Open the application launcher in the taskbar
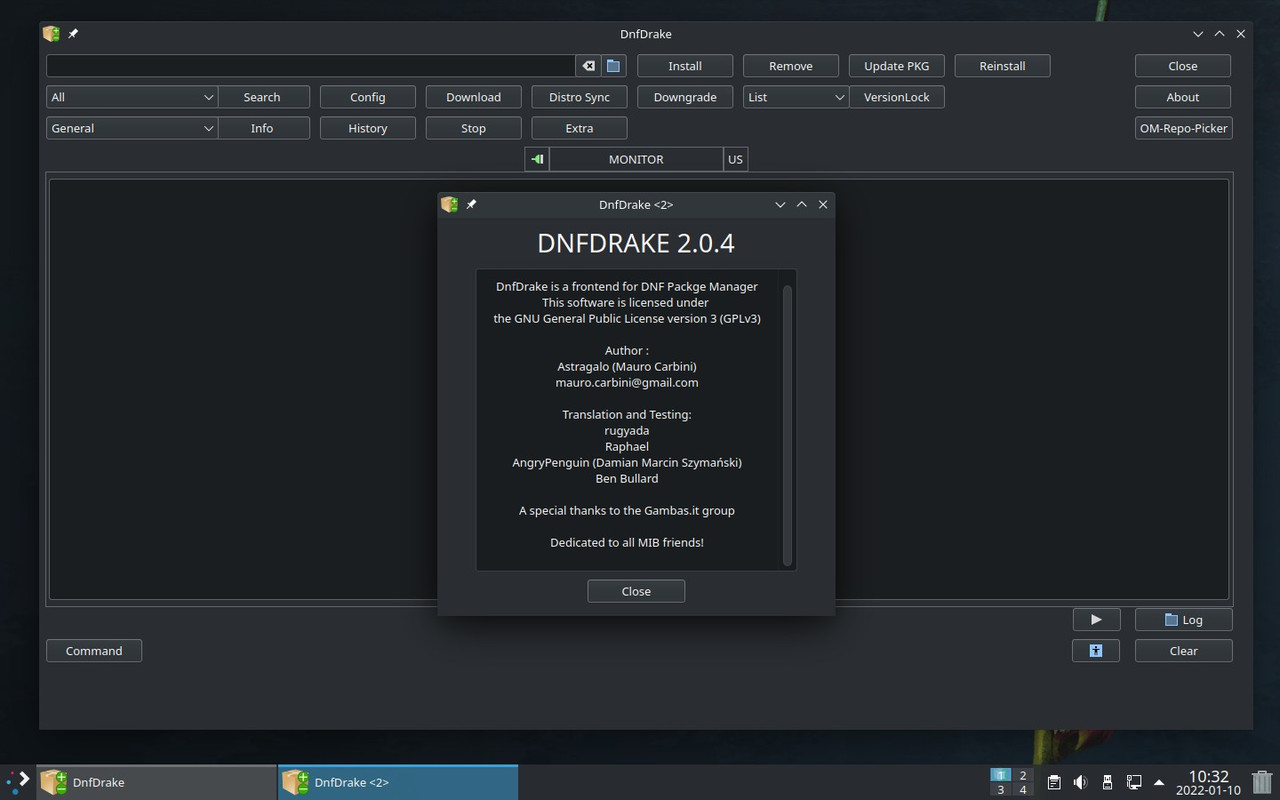This screenshot has width=1280, height=800. (18, 782)
